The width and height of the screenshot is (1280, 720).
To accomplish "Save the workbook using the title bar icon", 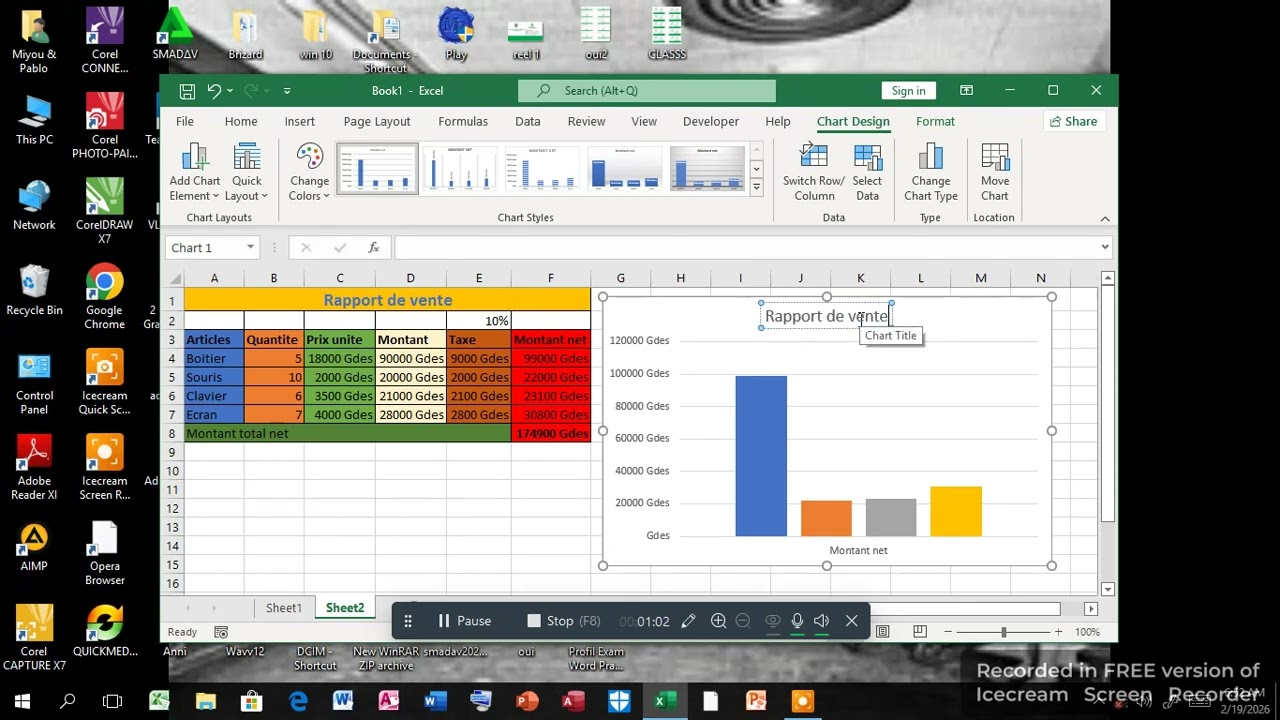I will [187, 91].
